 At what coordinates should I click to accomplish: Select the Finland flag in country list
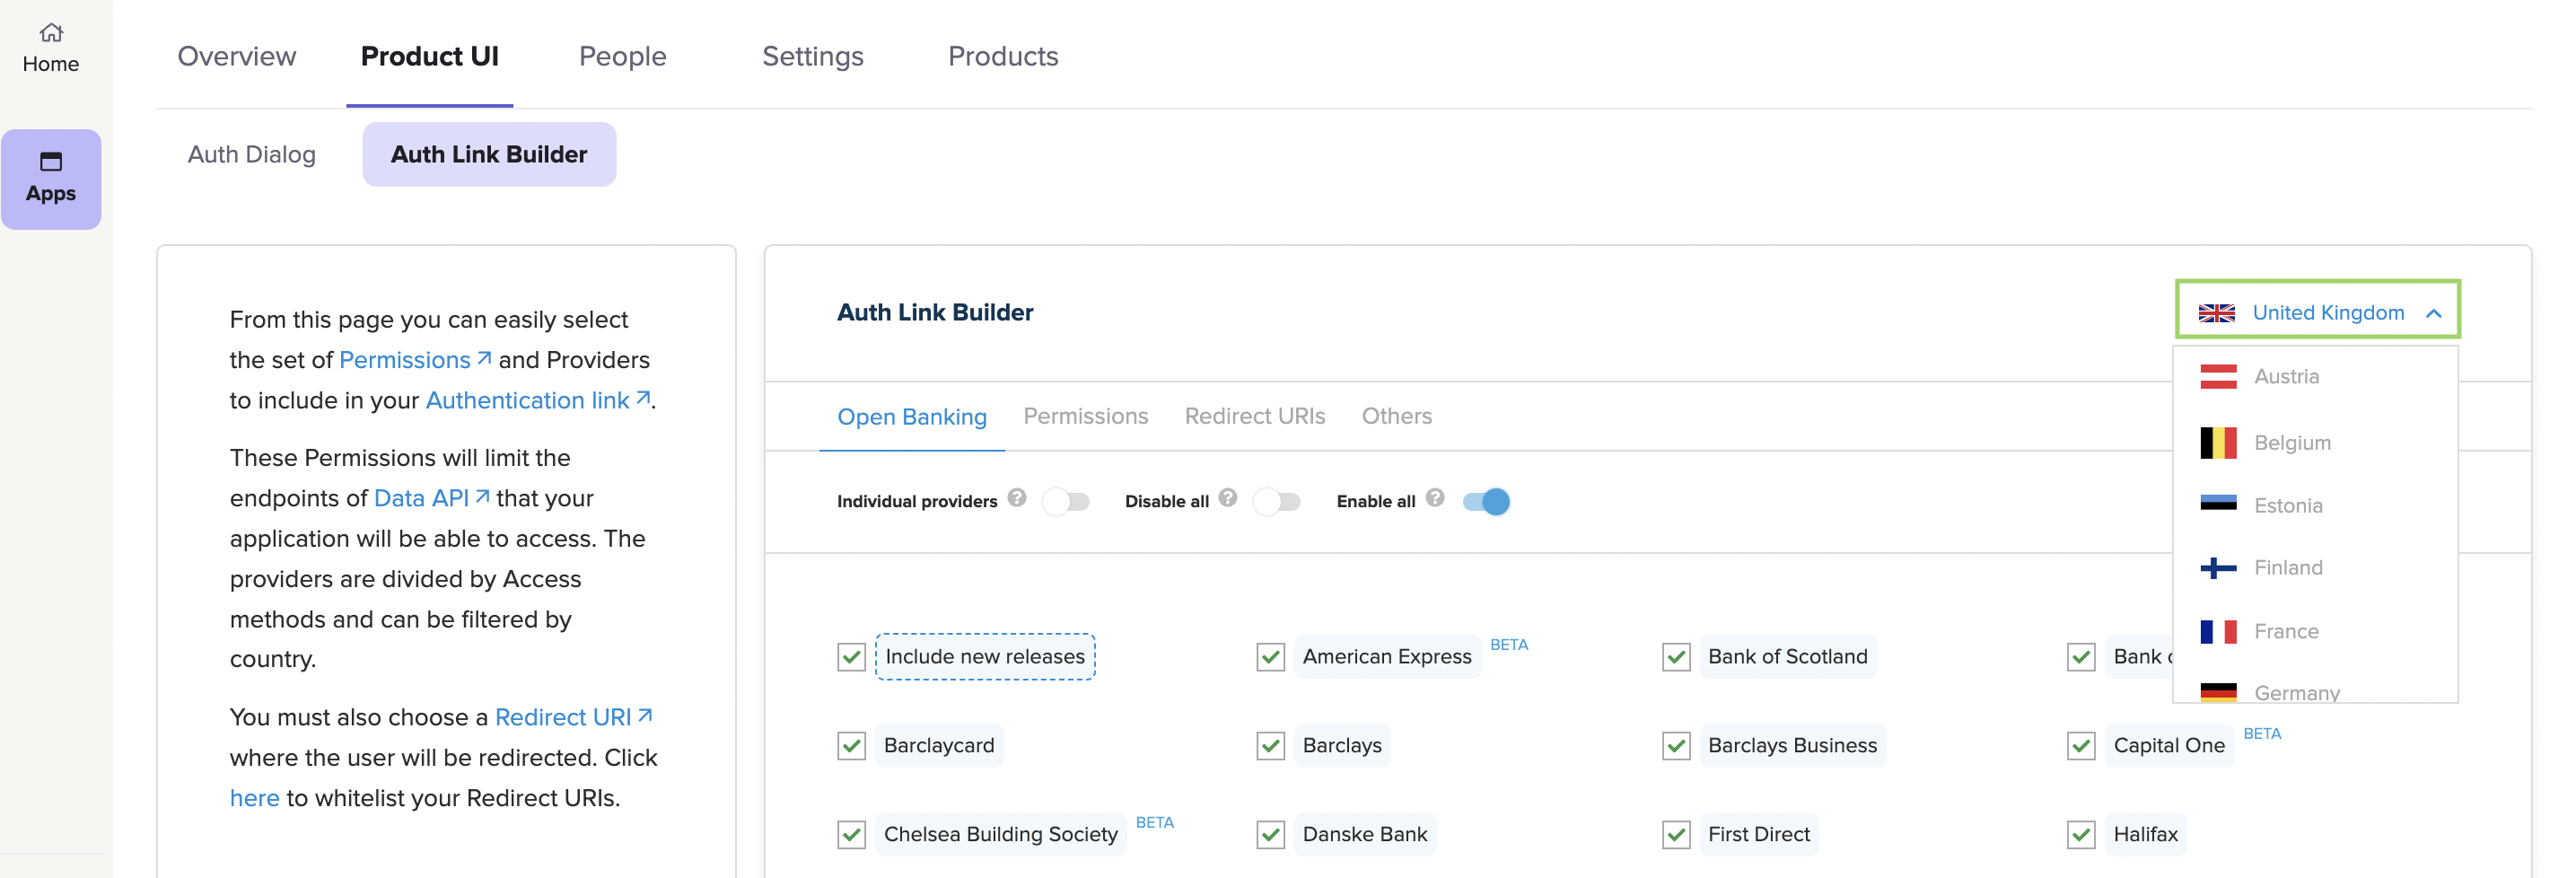coord(2218,568)
